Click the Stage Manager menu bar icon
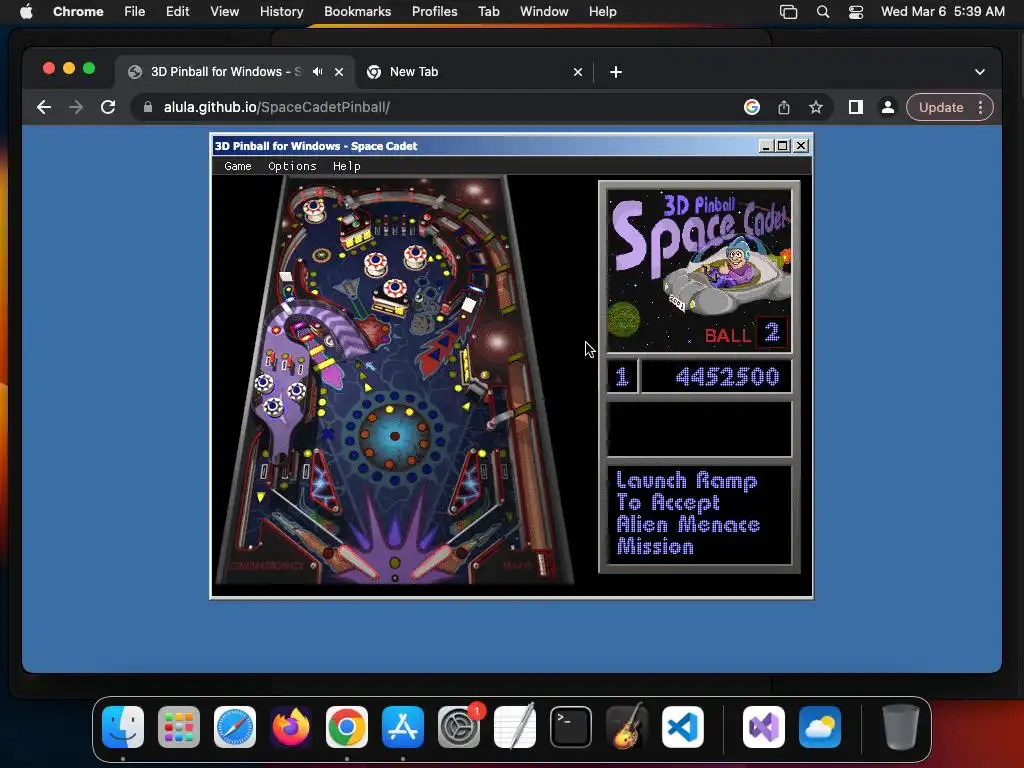The image size is (1024, 768). (789, 12)
